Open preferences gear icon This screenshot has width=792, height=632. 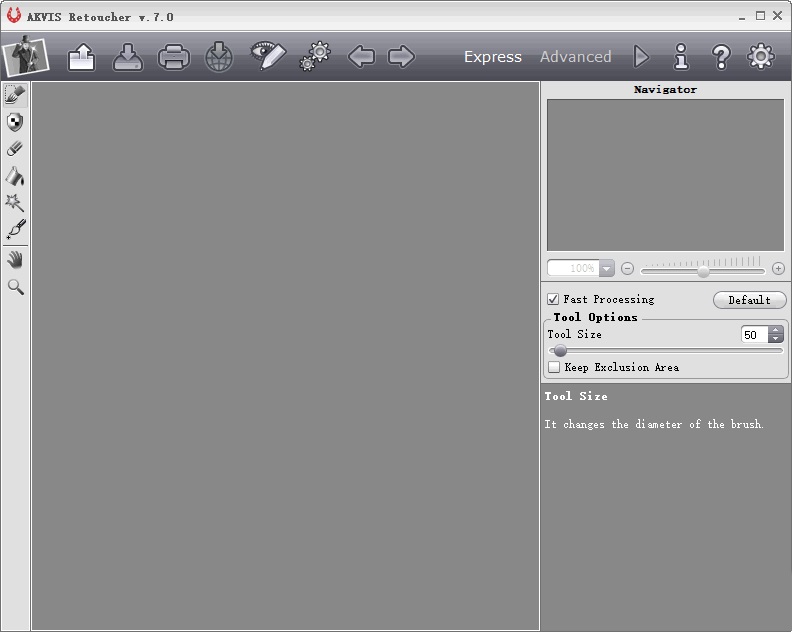761,56
